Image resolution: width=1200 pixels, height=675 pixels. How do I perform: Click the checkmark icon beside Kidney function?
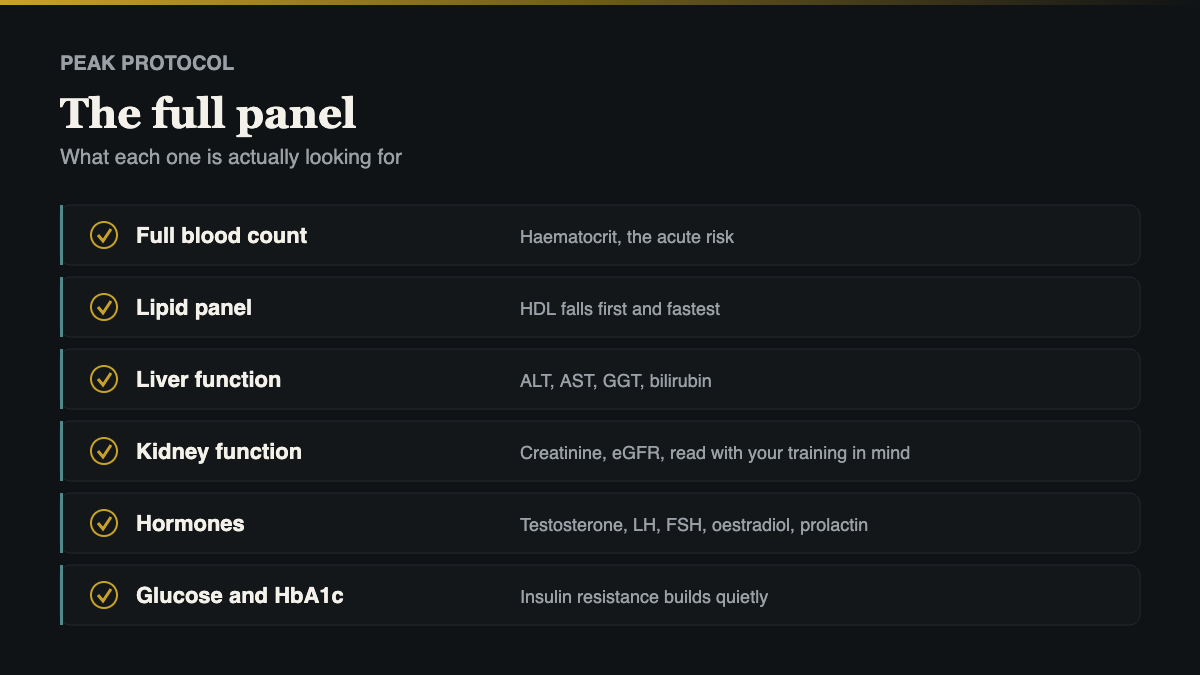click(104, 451)
